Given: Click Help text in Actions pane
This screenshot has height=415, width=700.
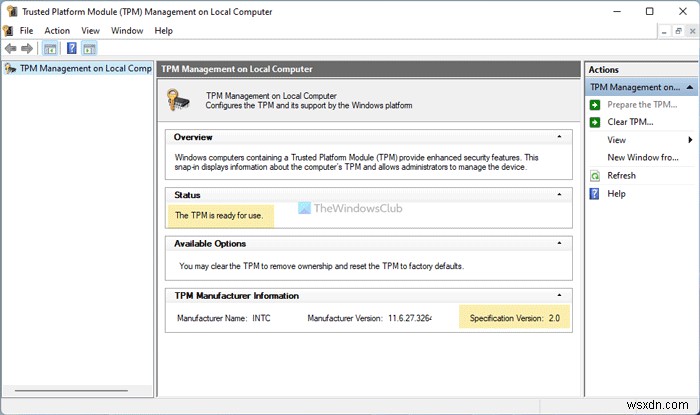Looking at the screenshot, I should click(616, 194).
